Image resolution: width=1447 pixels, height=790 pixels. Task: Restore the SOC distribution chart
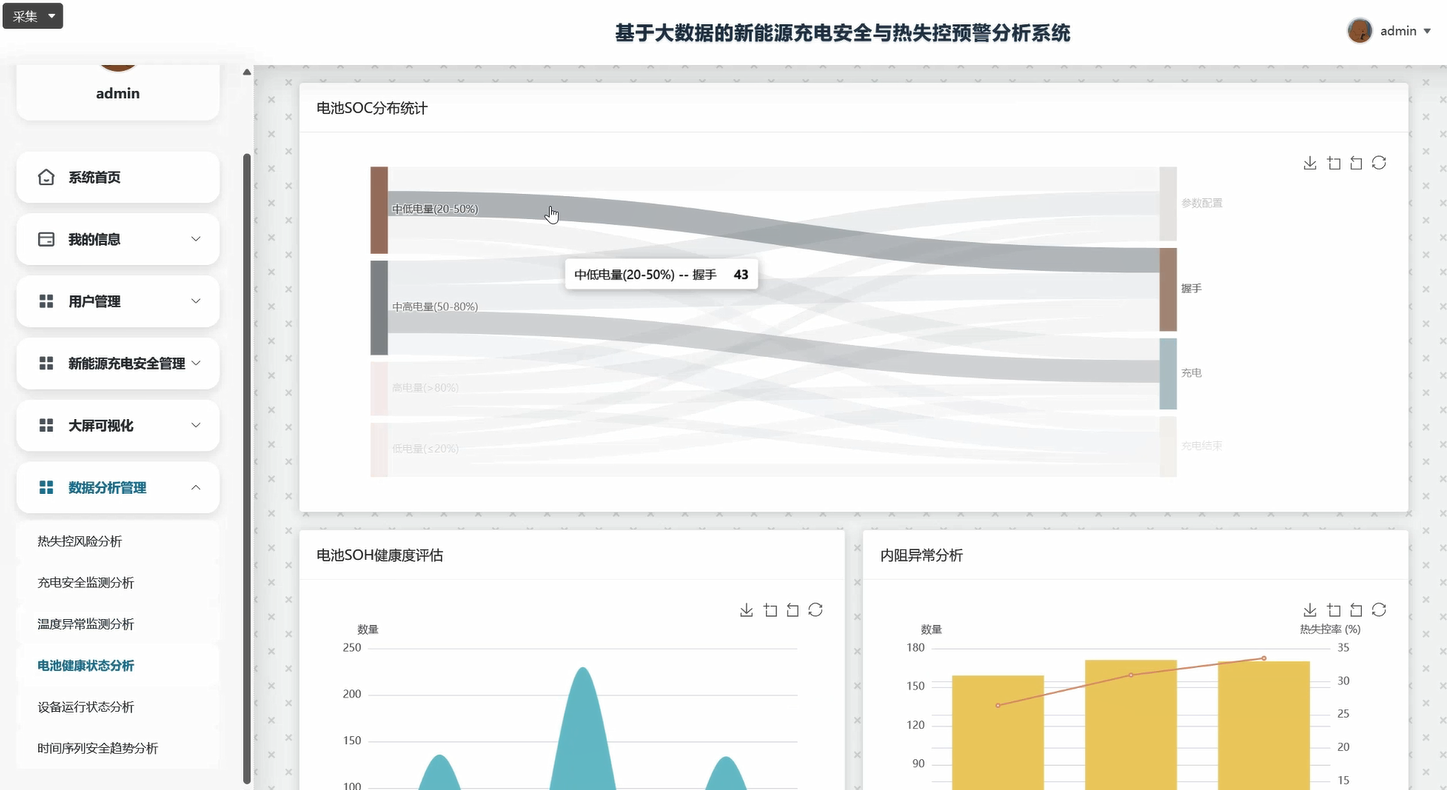pyautogui.click(x=1379, y=163)
